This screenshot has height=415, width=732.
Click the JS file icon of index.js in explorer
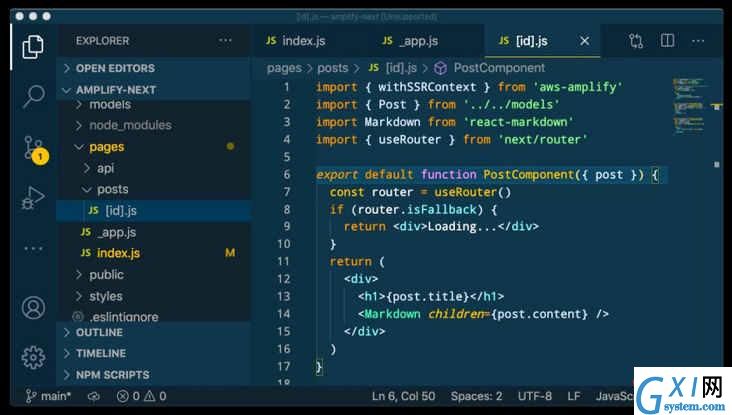[x=86, y=253]
